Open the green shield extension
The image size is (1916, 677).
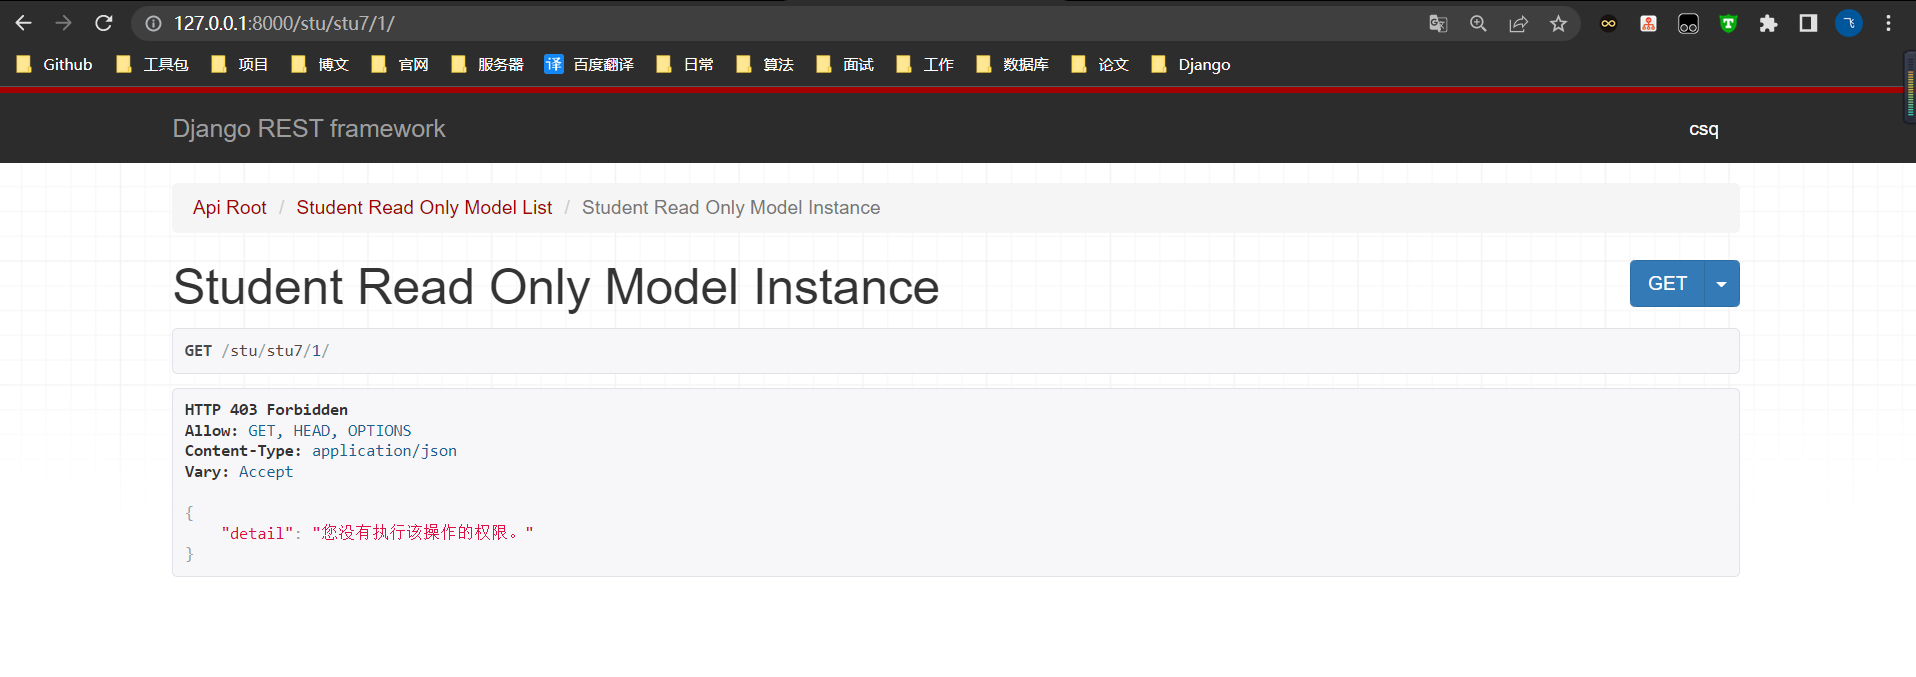pos(1728,23)
